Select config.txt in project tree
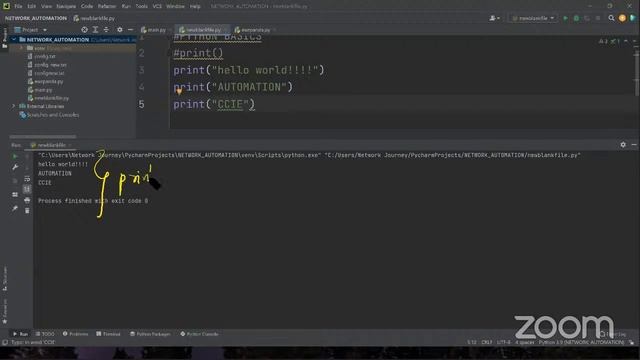 click(x=41, y=56)
